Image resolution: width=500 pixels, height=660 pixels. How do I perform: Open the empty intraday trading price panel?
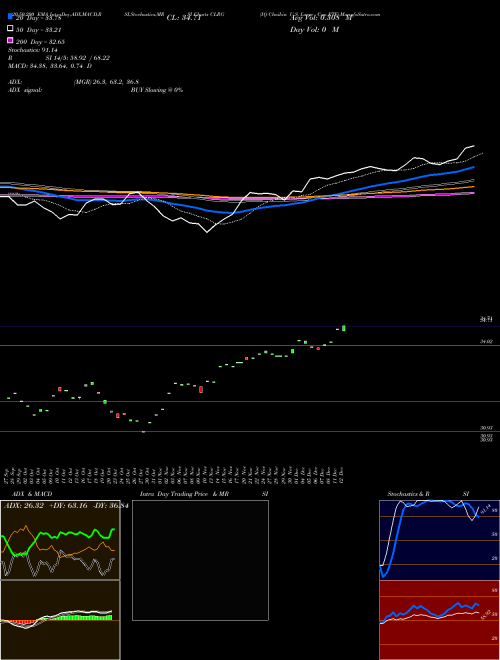click(x=200, y=560)
